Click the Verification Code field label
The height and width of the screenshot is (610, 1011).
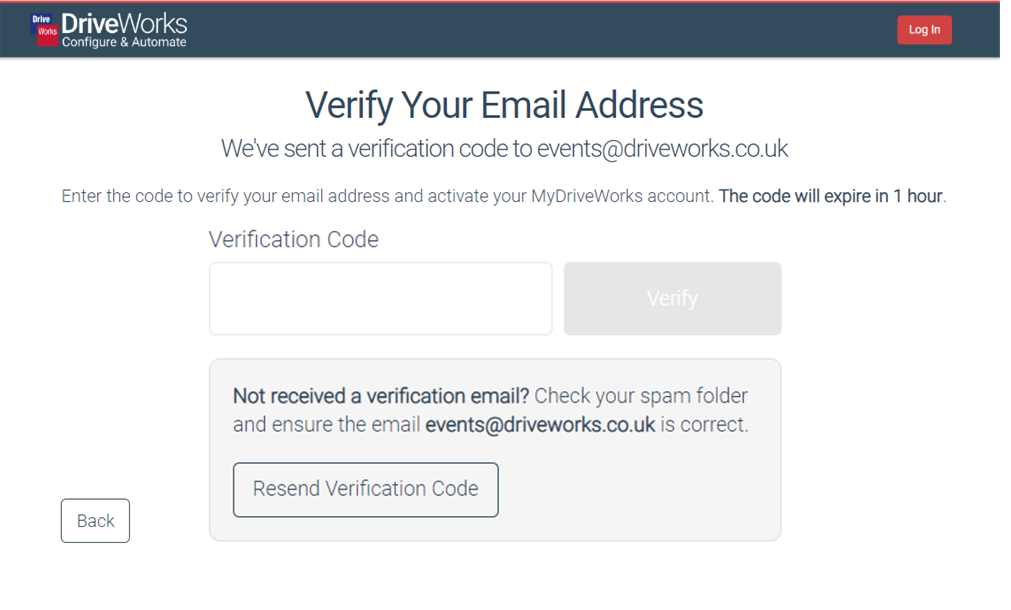pyautogui.click(x=293, y=239)
